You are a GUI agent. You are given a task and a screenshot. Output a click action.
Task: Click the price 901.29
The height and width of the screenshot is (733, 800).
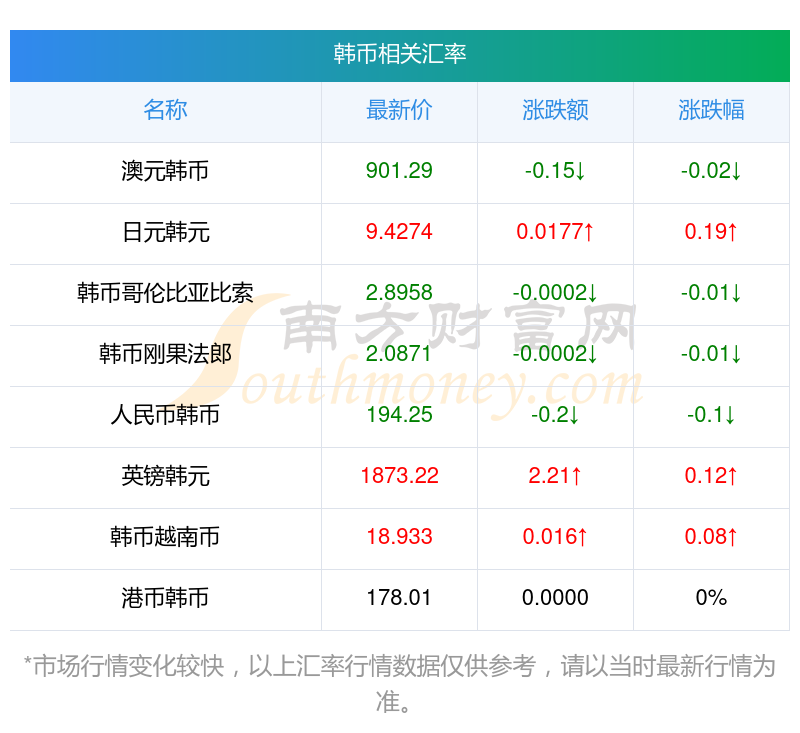(x=399, y=171)
